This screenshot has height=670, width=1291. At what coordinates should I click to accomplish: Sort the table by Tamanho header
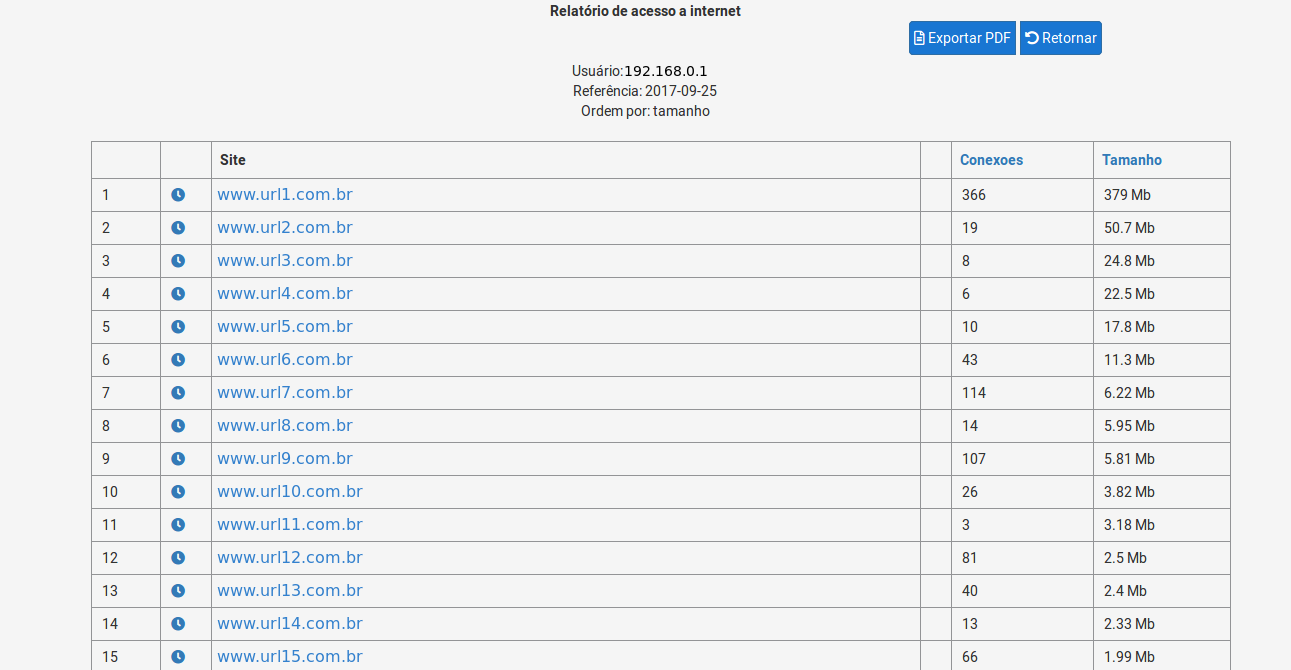tap(1131, 160)
